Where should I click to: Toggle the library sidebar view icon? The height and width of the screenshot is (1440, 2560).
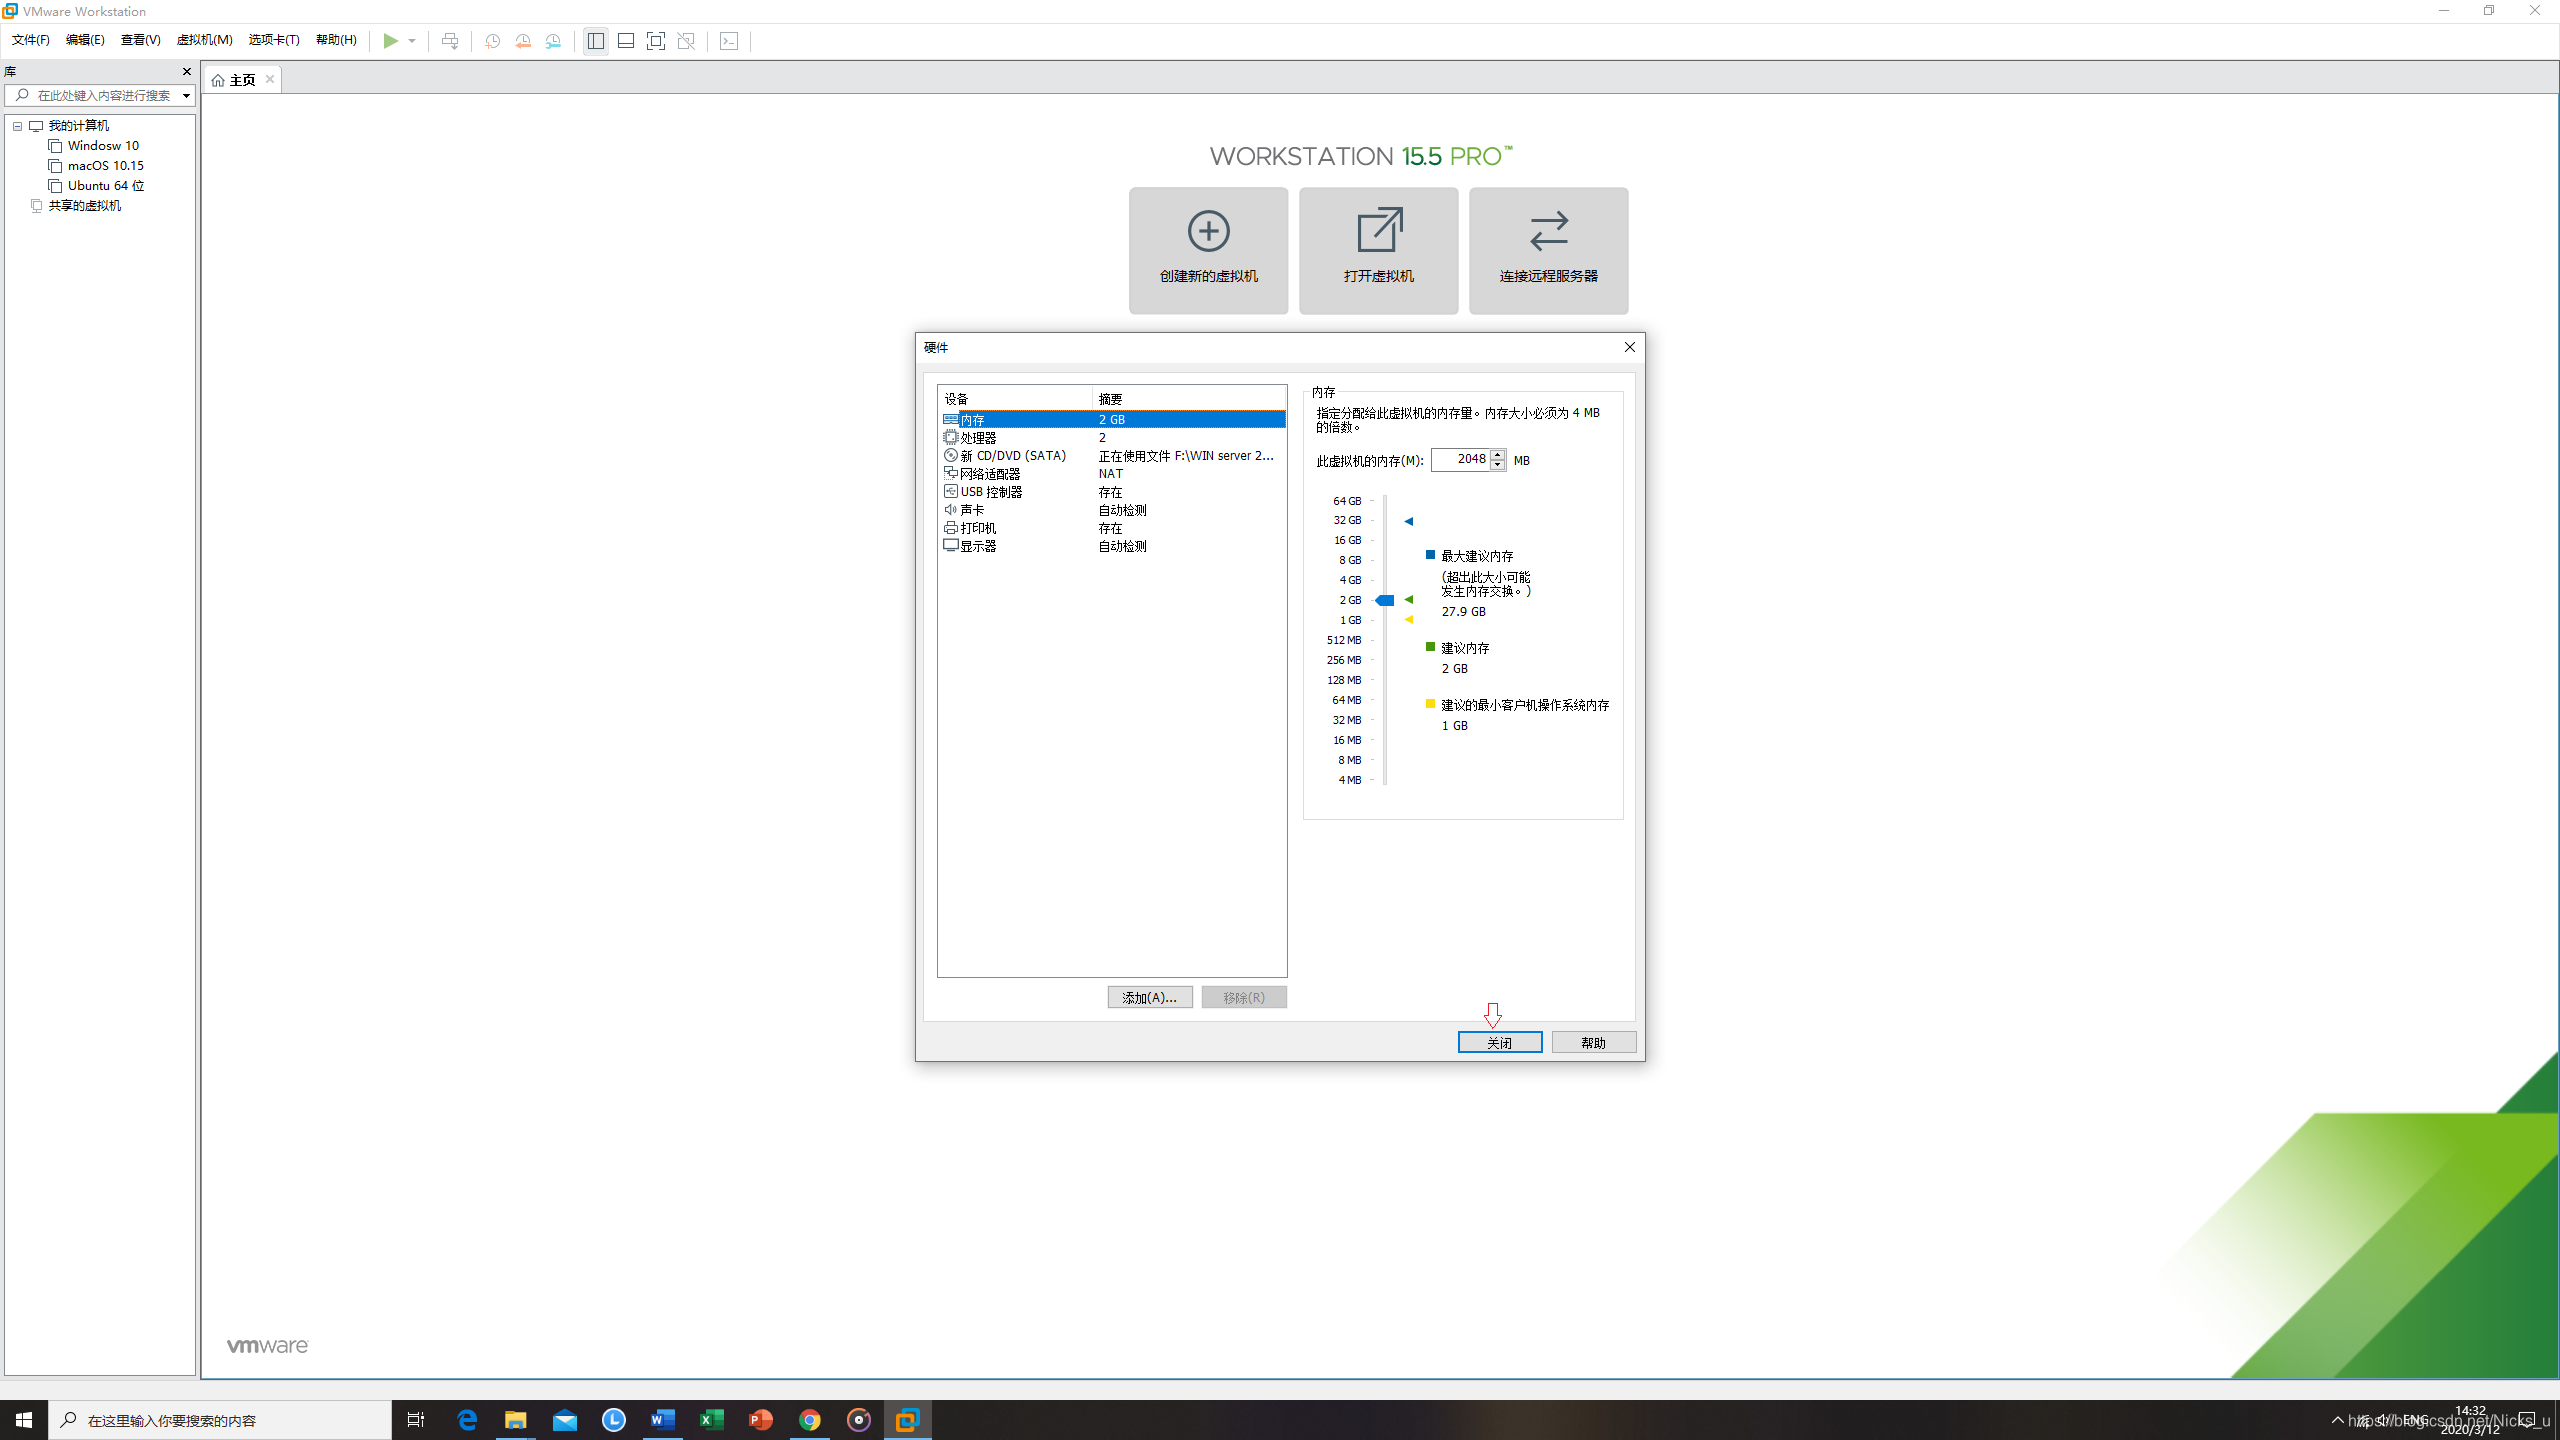pos(596,41)
